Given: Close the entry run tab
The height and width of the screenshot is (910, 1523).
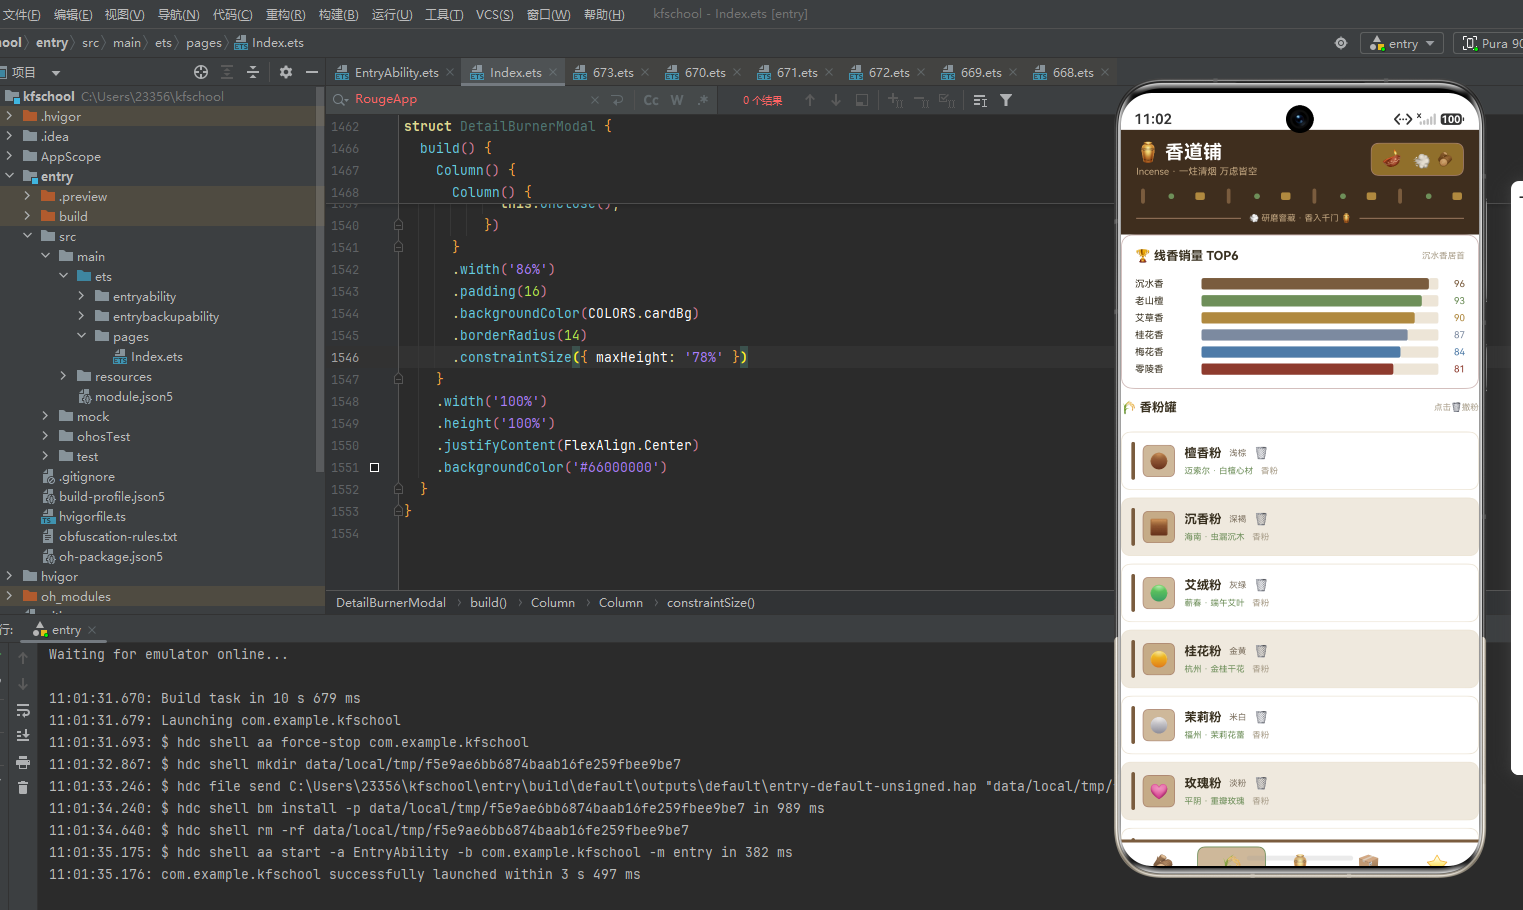Looking at the screenshot, I should point(92,630).
